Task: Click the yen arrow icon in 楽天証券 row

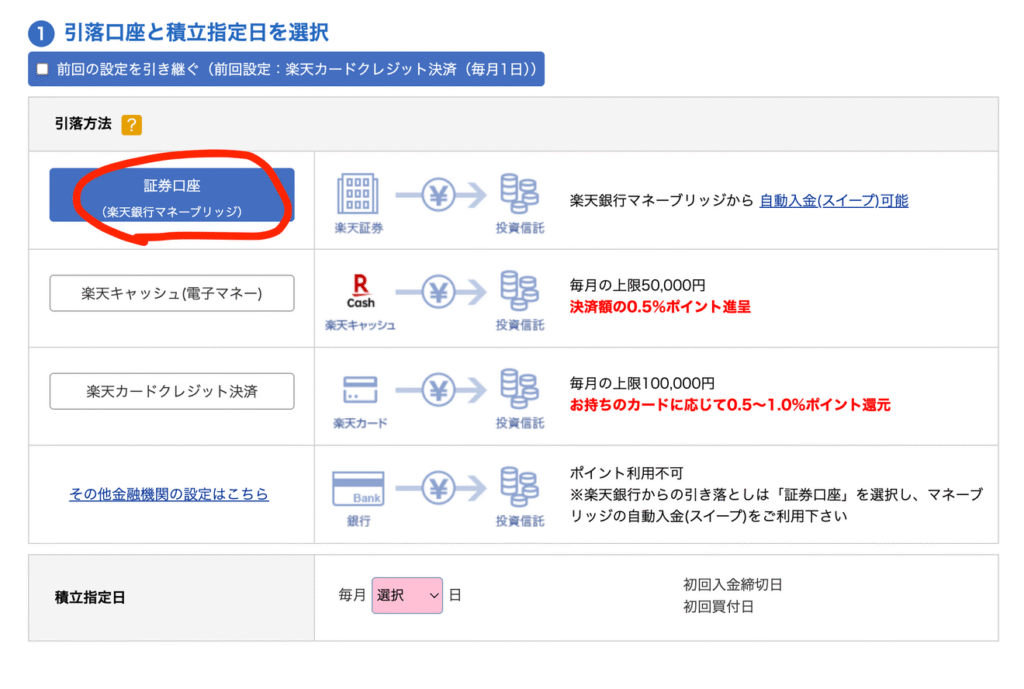Action: tap(440, 195)
